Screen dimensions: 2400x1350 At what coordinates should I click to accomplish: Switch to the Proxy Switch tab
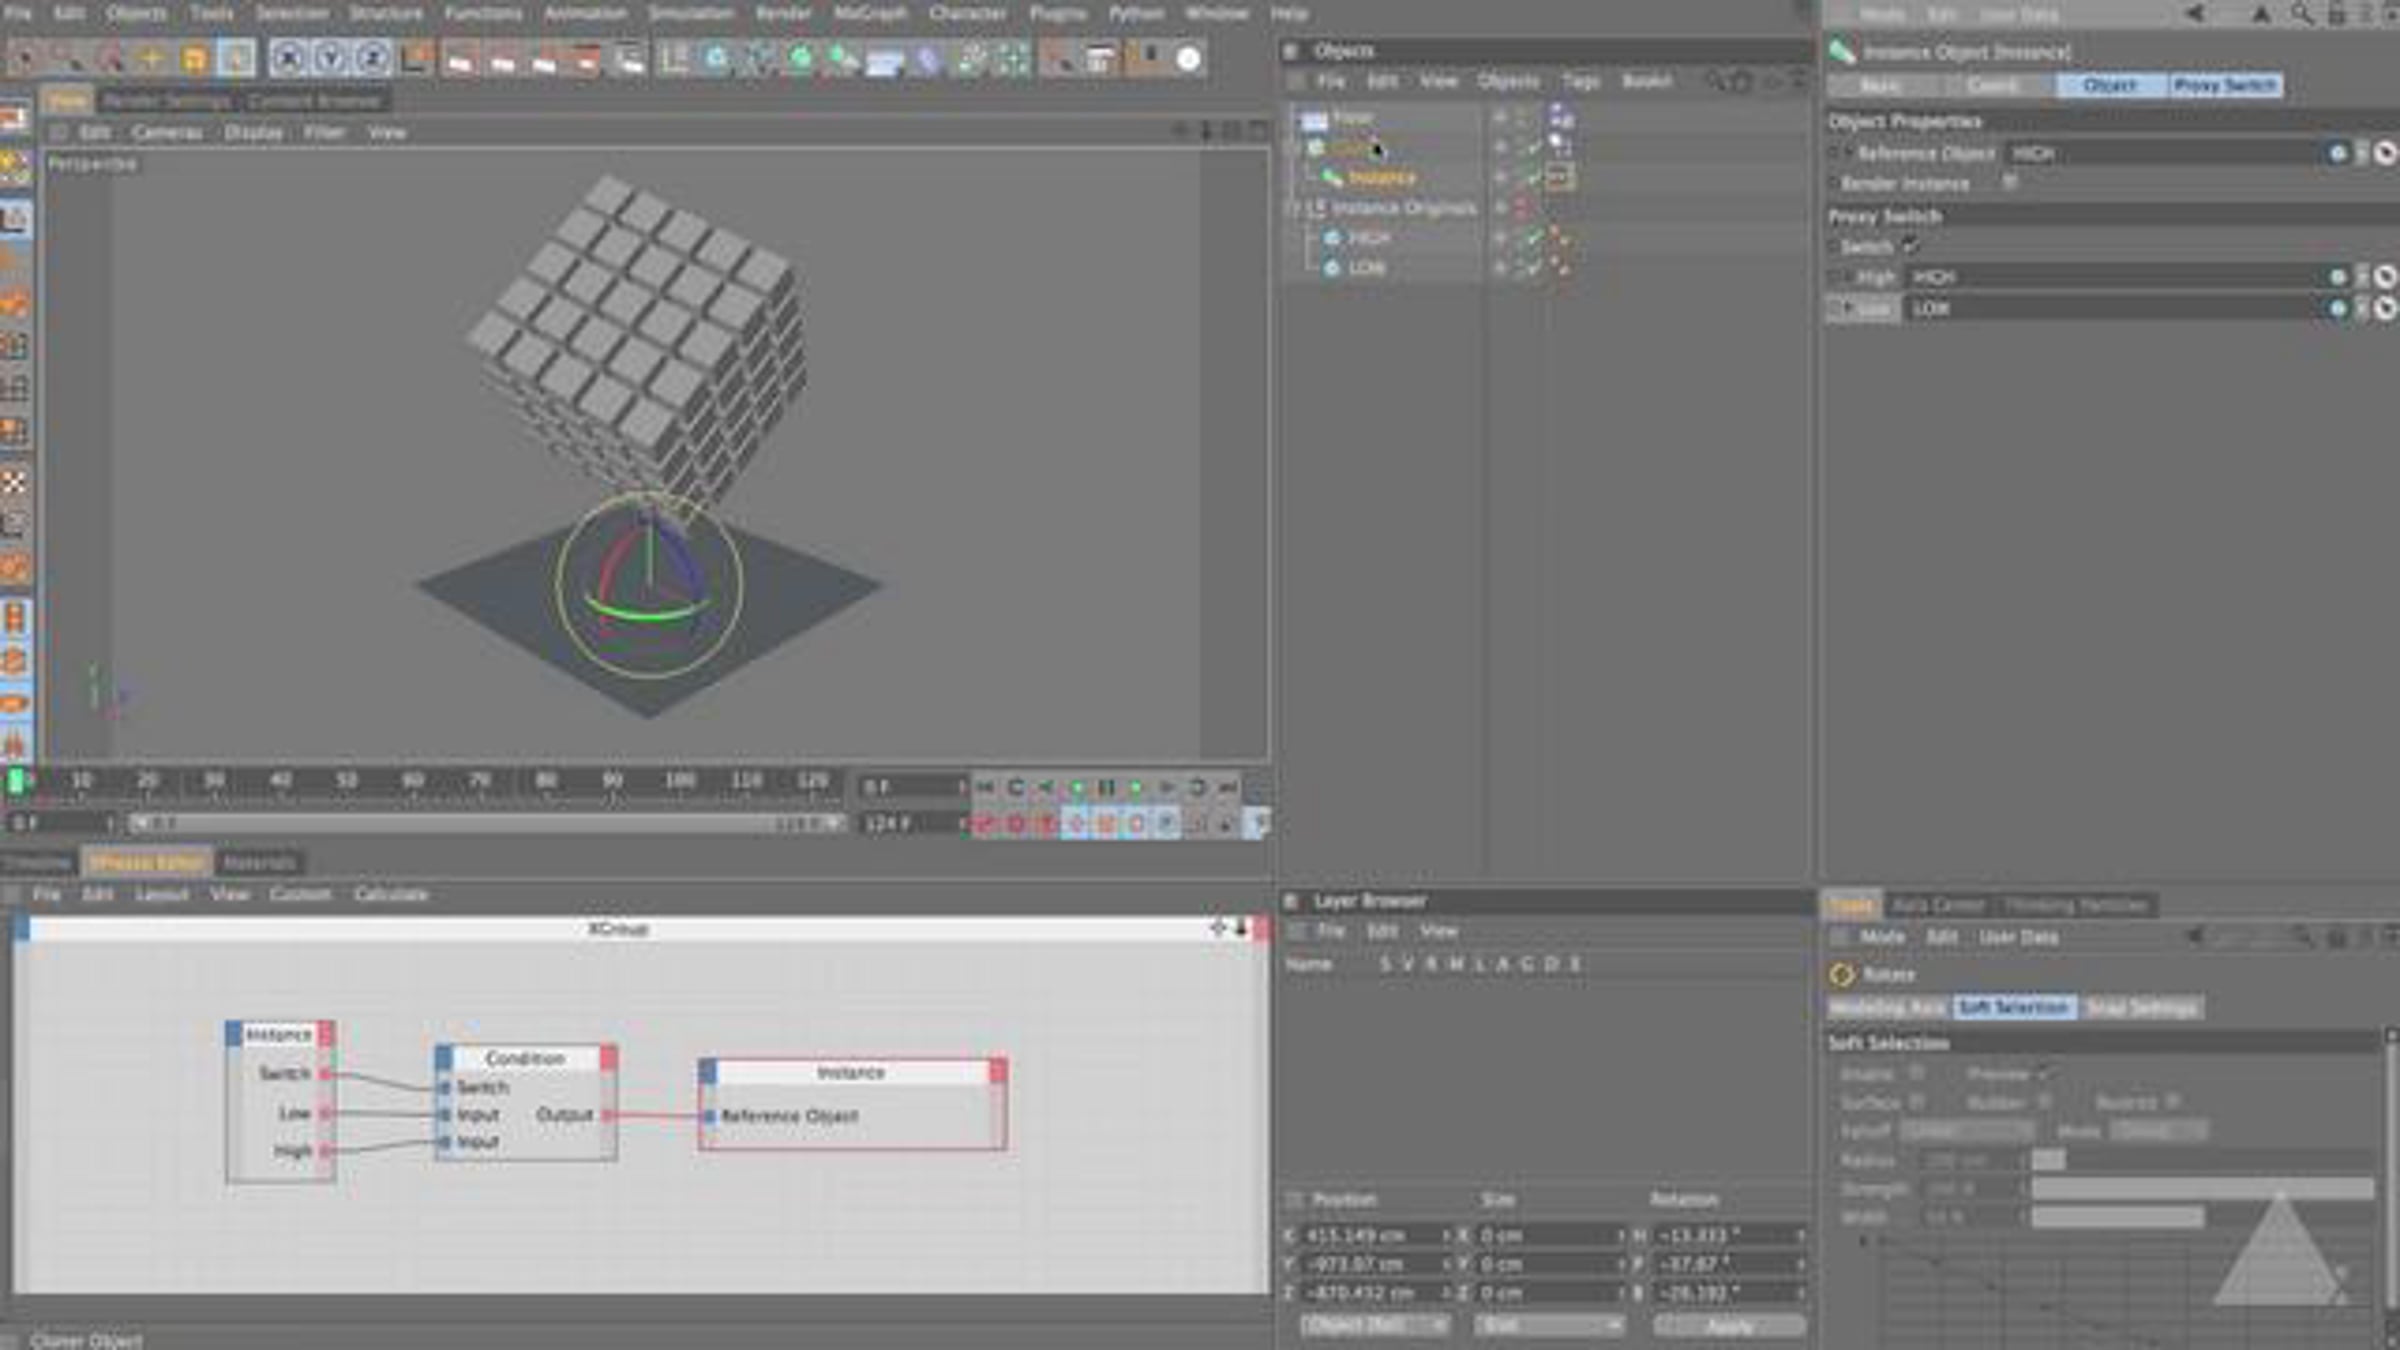pos(2224,86)
